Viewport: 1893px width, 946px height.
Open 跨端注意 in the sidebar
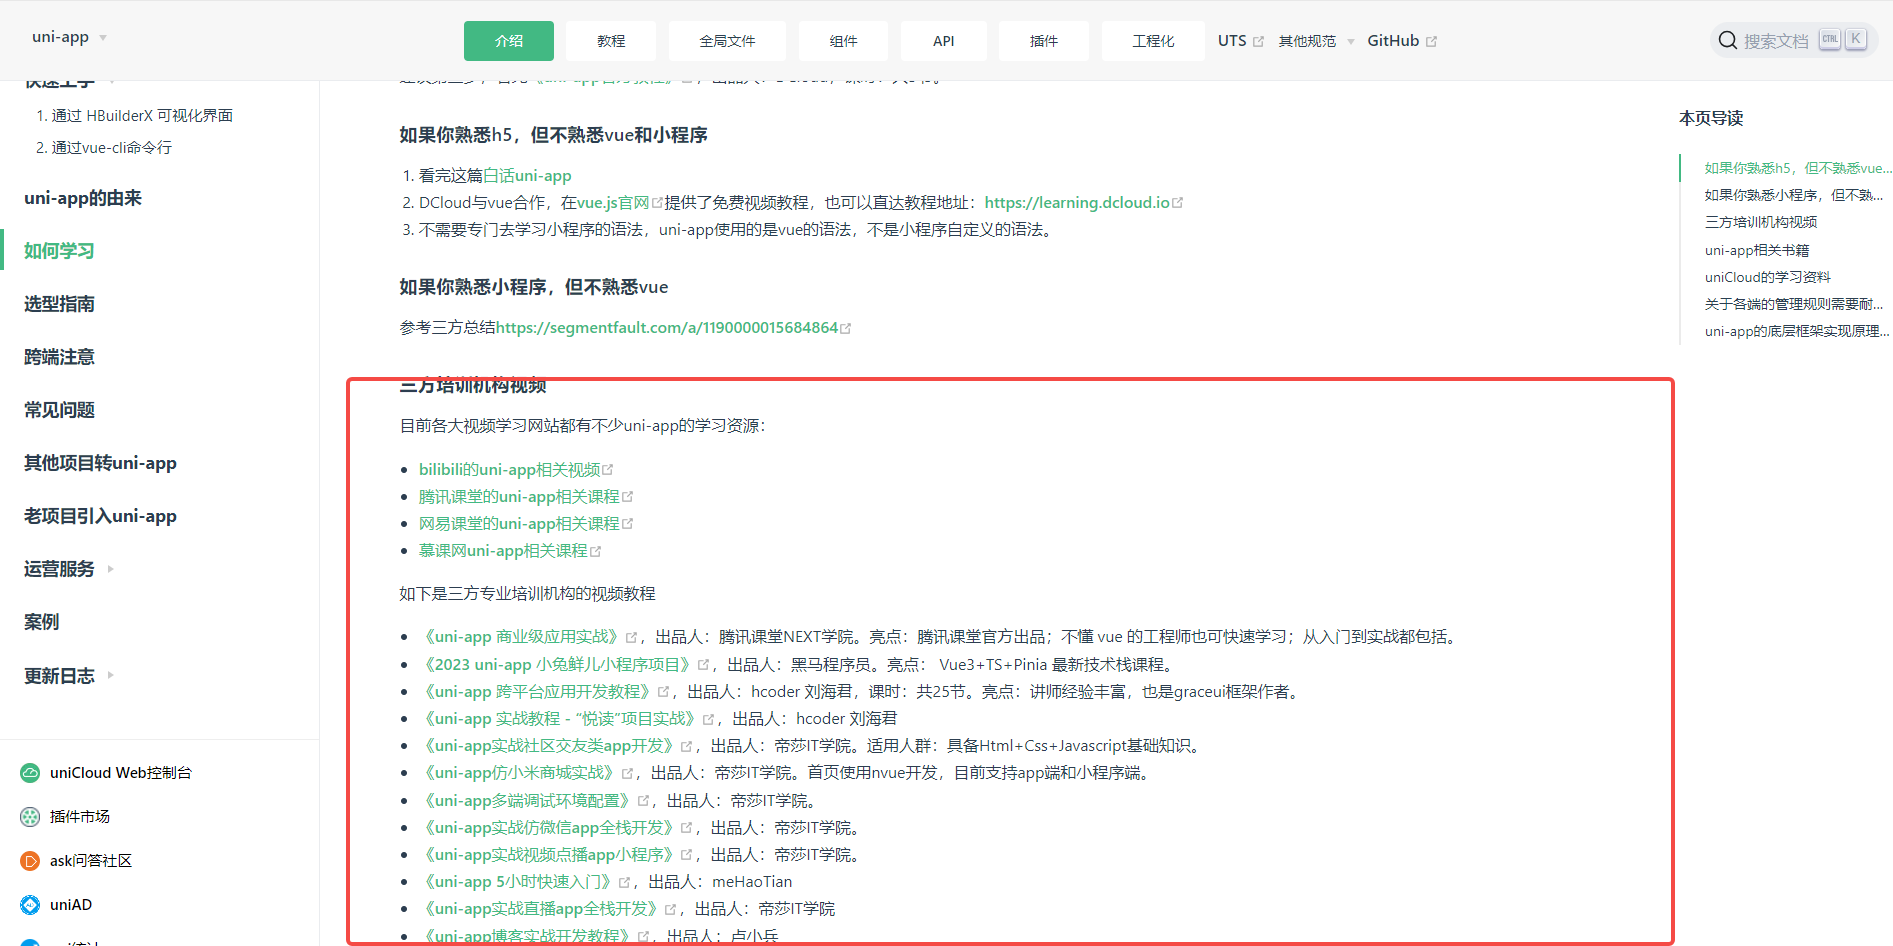click(59, 357)
